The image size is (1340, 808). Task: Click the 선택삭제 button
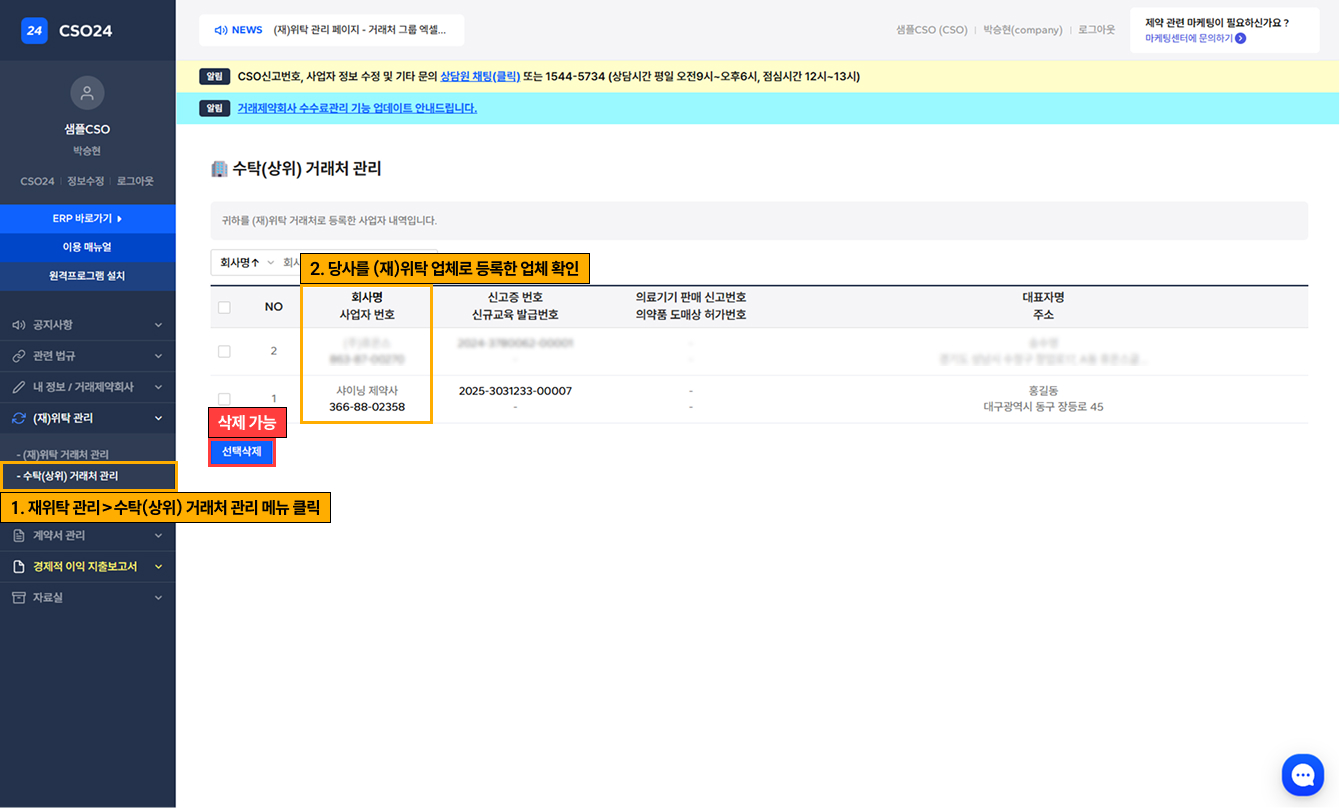(x=241, y=452)
